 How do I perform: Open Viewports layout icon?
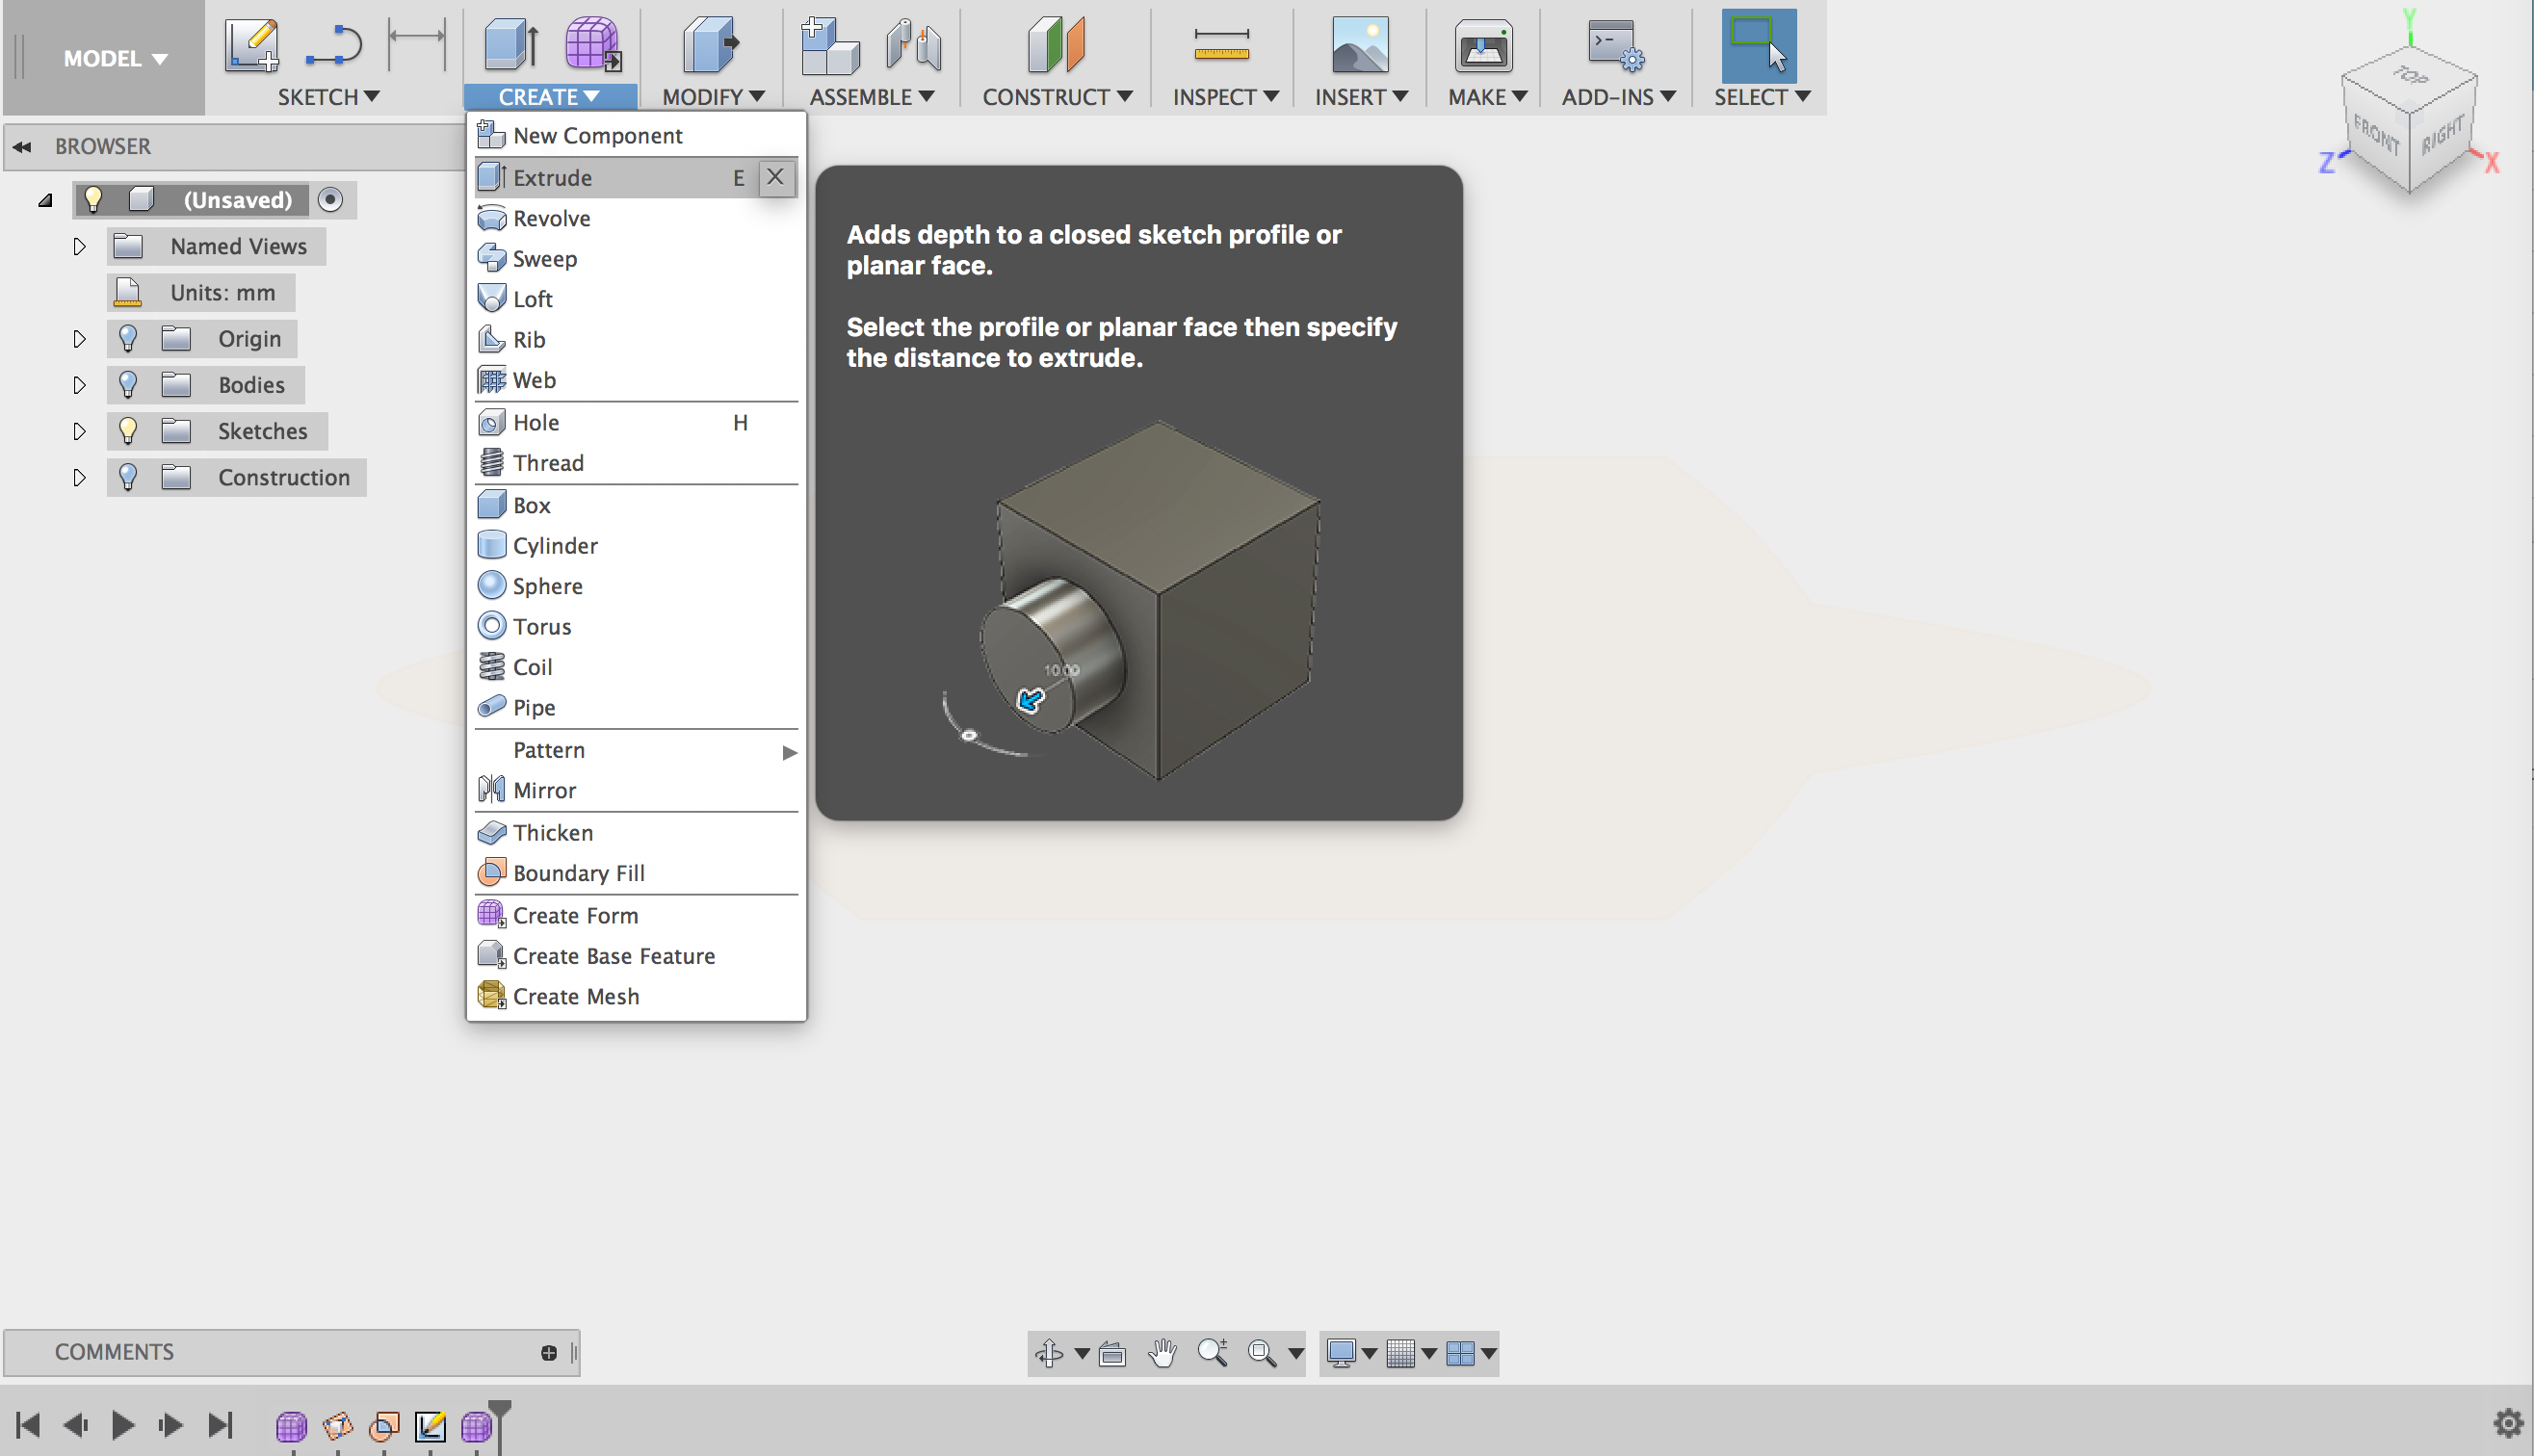pos(1460,1353)
